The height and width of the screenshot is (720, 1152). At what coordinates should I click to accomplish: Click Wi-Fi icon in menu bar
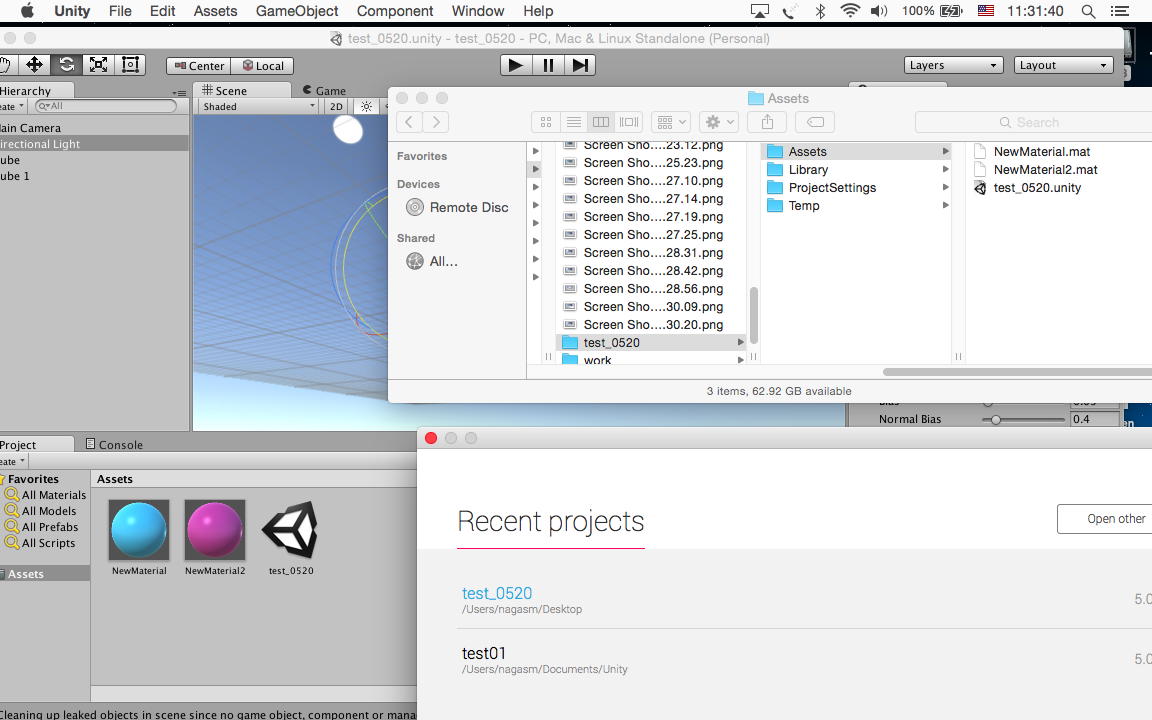click(x=850, y=11)
